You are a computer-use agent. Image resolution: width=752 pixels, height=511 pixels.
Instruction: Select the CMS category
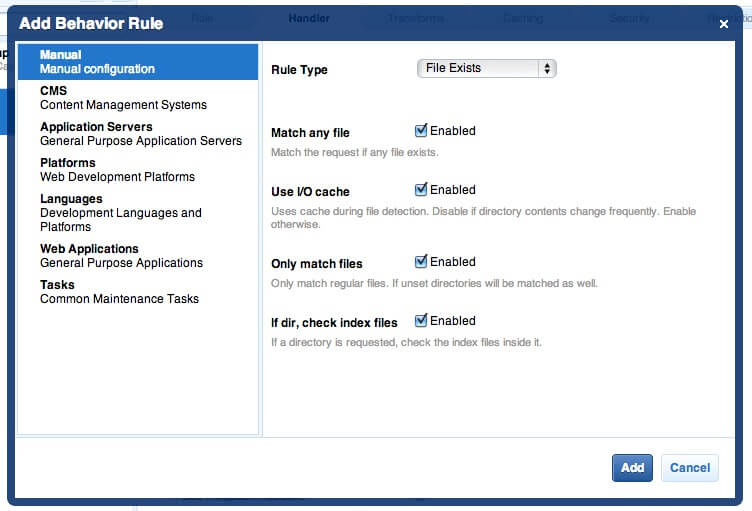pyautogui.click(x=123, y=98)
